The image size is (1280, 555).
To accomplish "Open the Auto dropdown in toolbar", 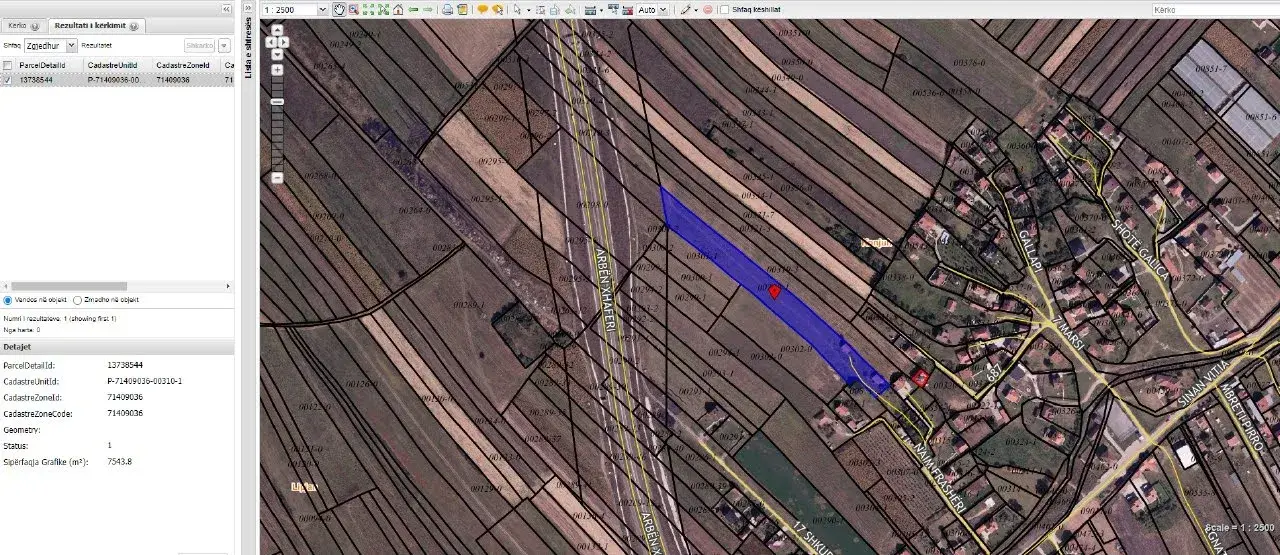I will 665,9.
